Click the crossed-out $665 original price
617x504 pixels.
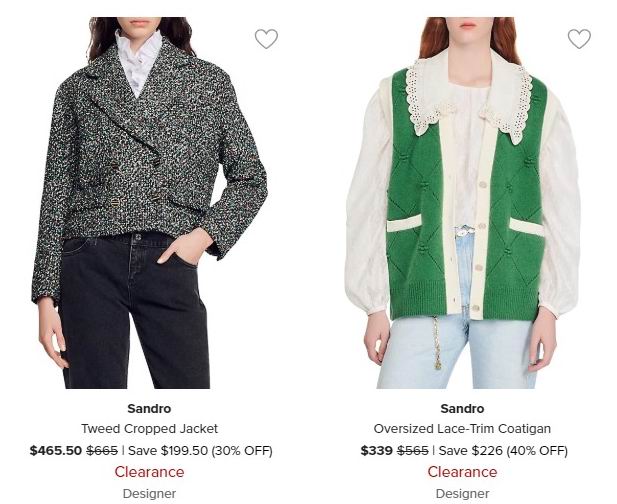tap(102, 451)
